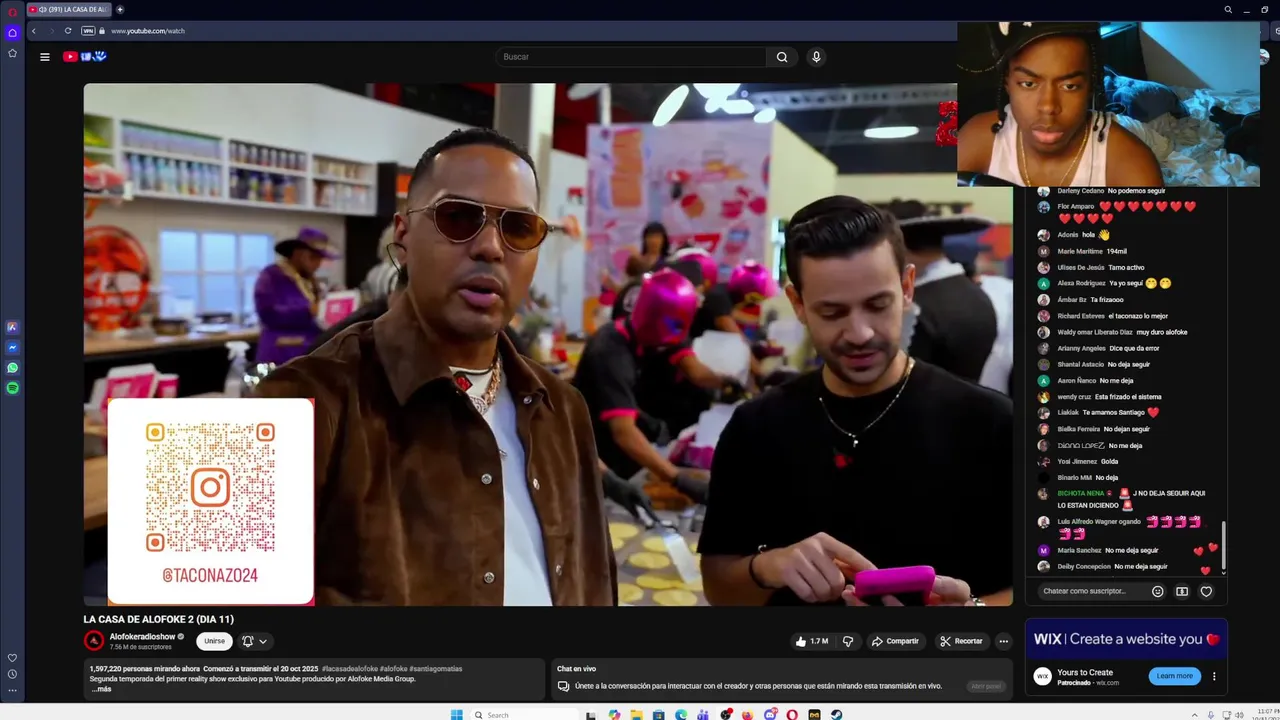Click the #santiagomatias hashtag
Screen dimensions: 1280x720
pyautogui.click(x=435, y=668)
